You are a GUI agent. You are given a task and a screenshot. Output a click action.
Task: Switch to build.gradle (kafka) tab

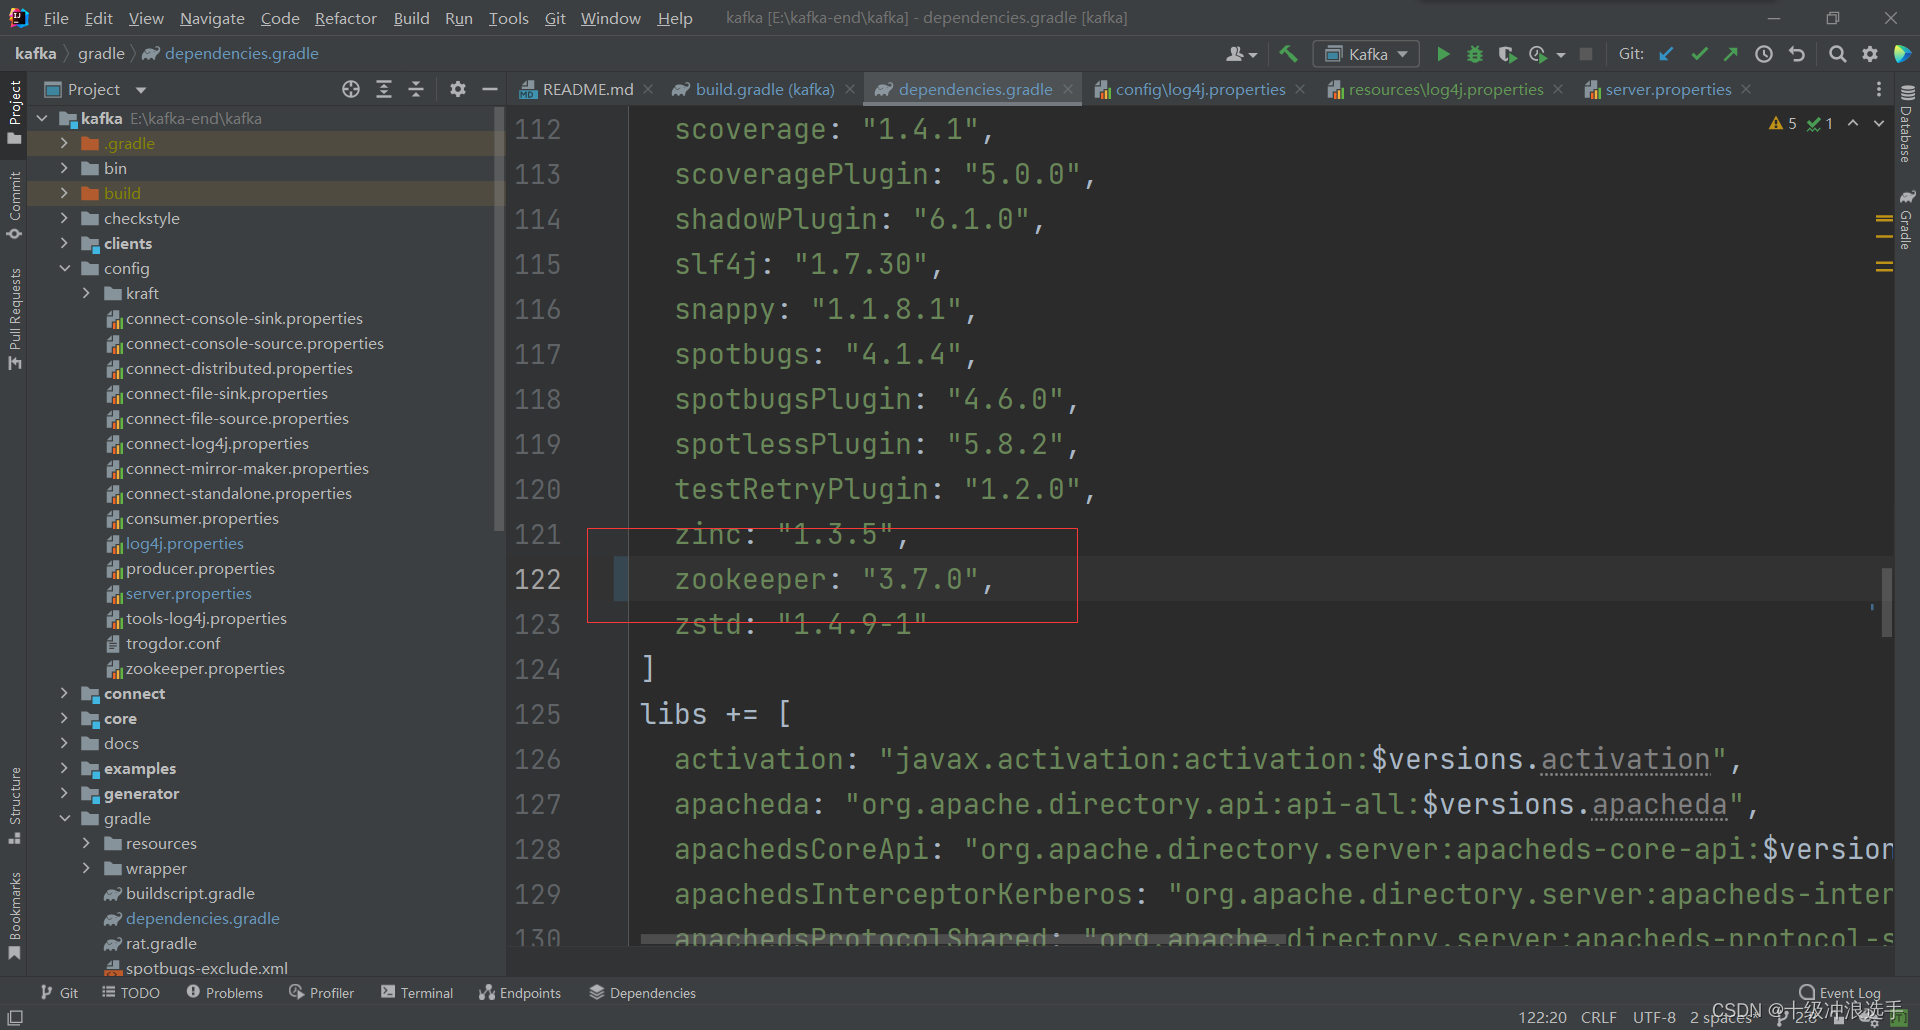coord(764,89)
